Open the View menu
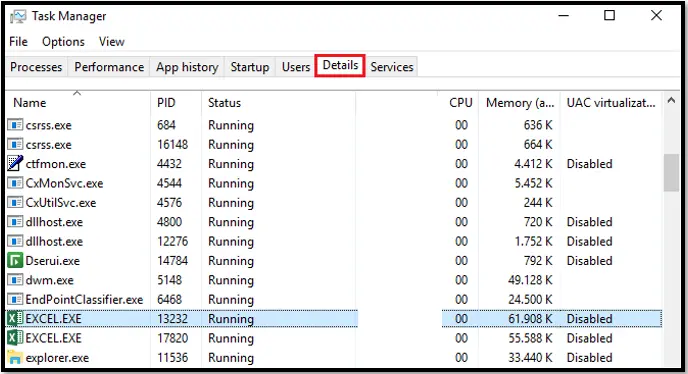Viewport: 688px width, 374px height. (x=111, y=42)
